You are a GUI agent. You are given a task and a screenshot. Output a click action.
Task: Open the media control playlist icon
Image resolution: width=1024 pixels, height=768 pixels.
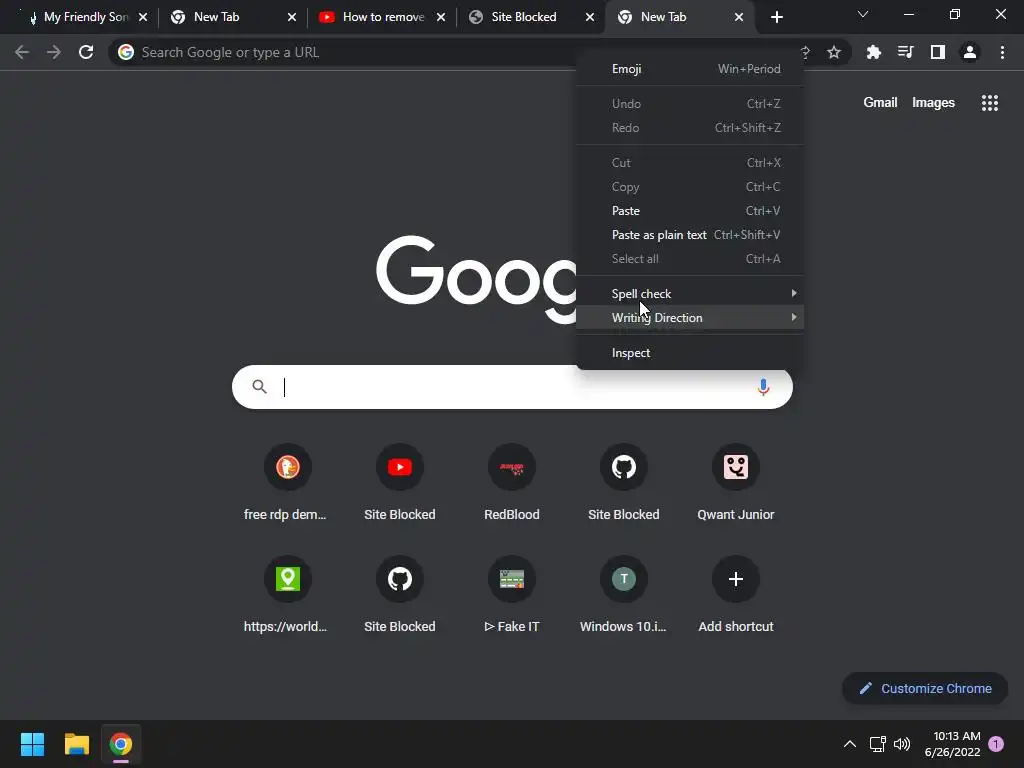click(x=905, y=52)
